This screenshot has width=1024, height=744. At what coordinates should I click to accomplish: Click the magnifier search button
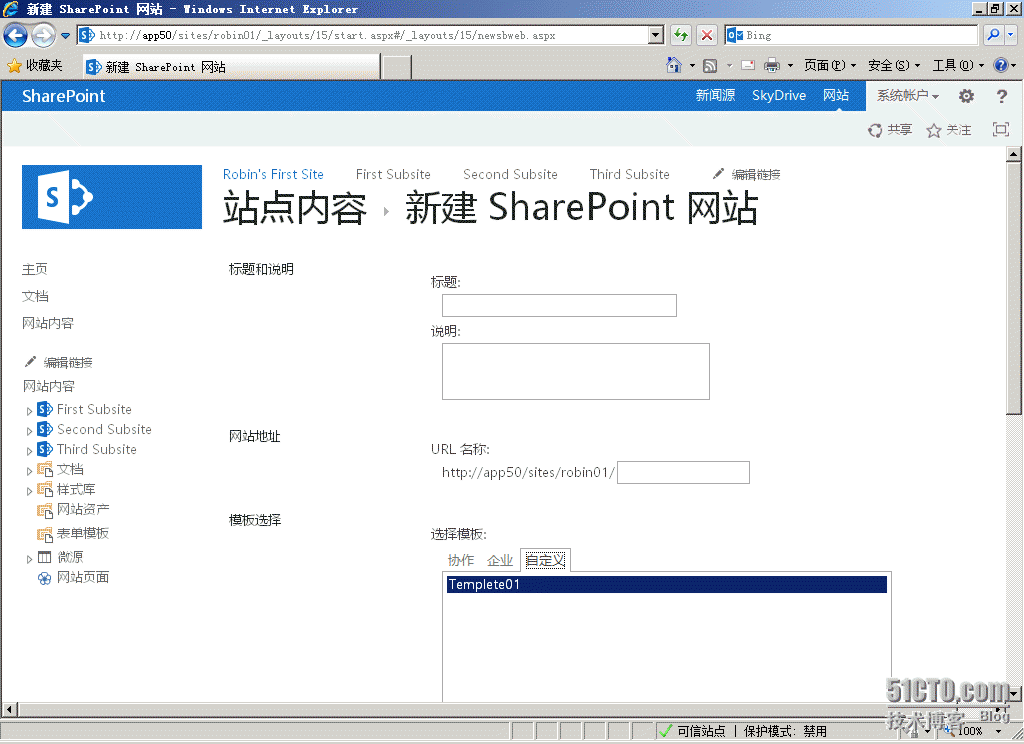(993, 35)
